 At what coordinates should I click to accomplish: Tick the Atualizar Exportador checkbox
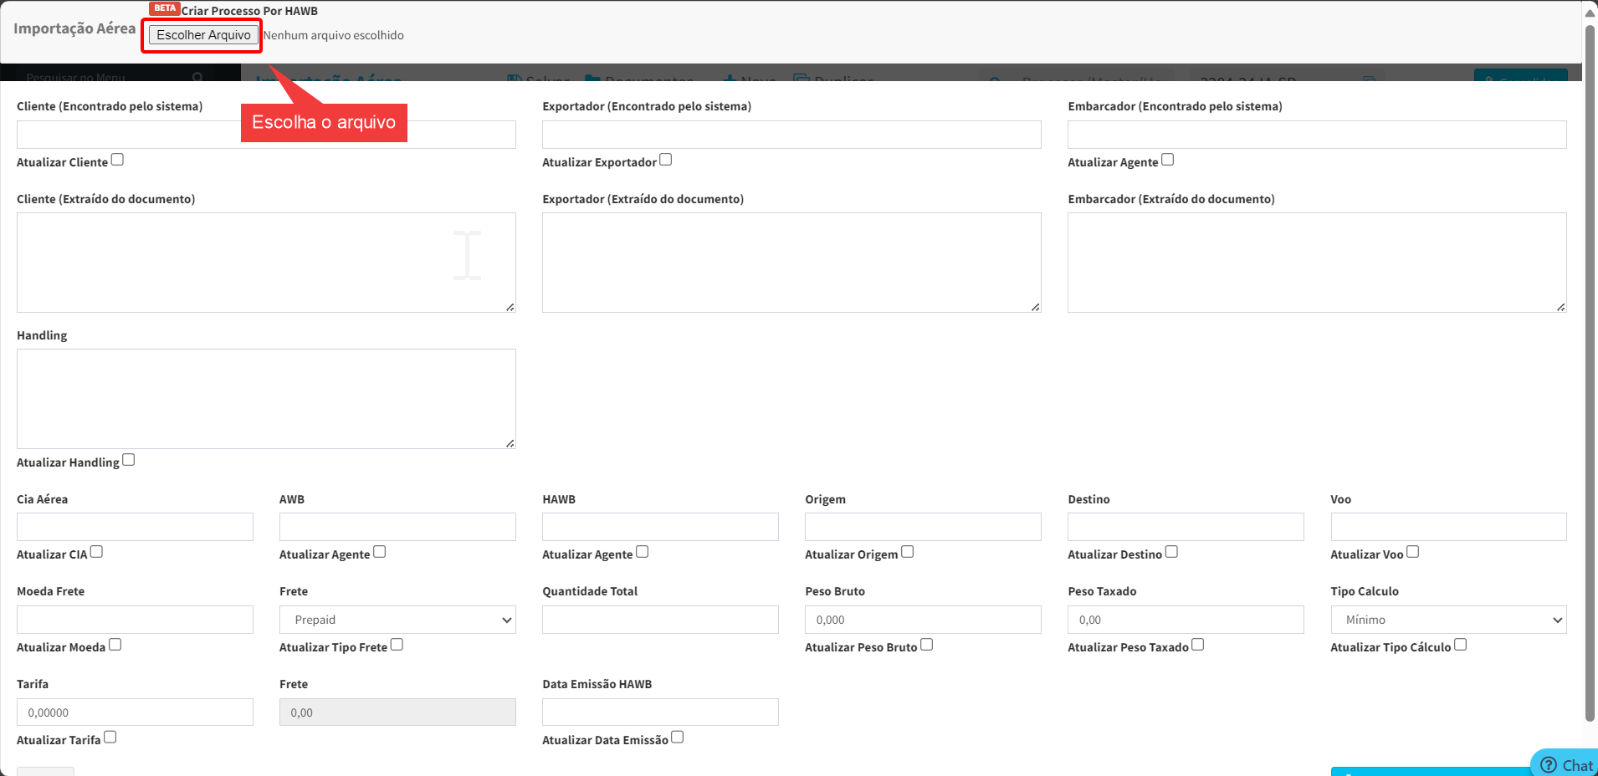tap(666, 160)
